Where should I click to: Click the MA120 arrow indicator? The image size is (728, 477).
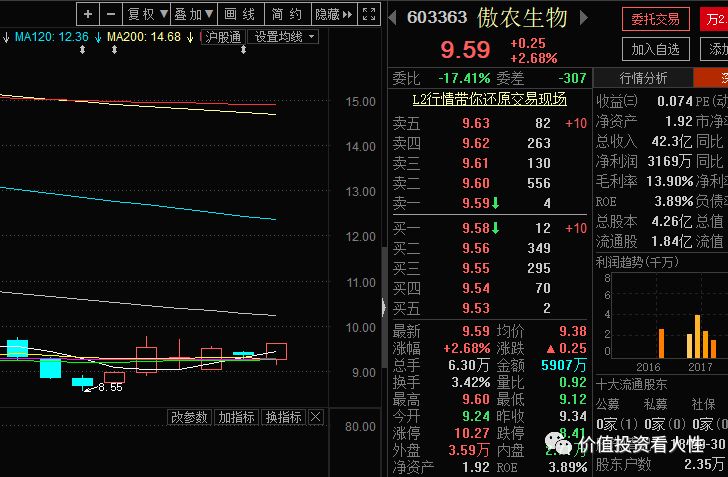98,37
